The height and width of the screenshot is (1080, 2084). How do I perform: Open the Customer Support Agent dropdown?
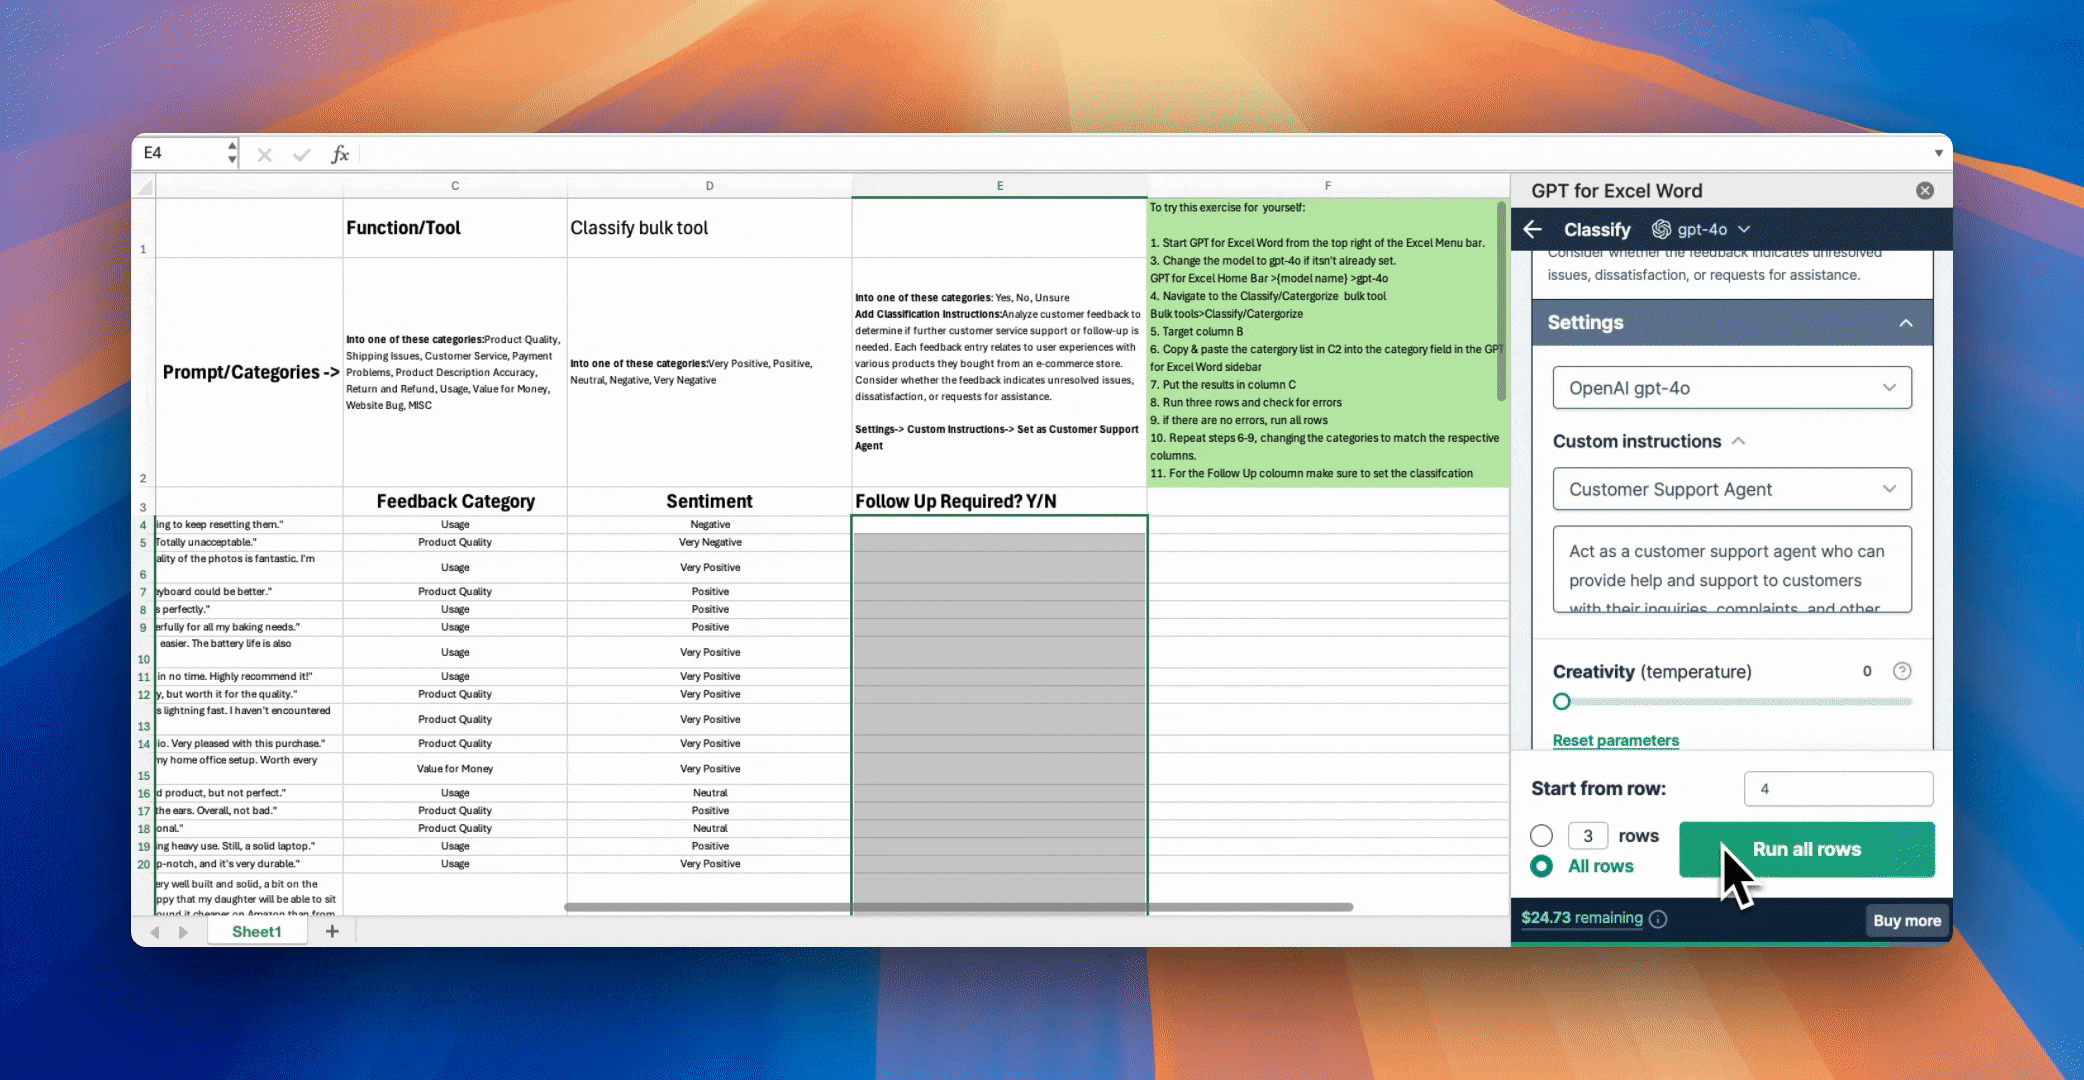pyautogui.click(x=1732, y=489)
